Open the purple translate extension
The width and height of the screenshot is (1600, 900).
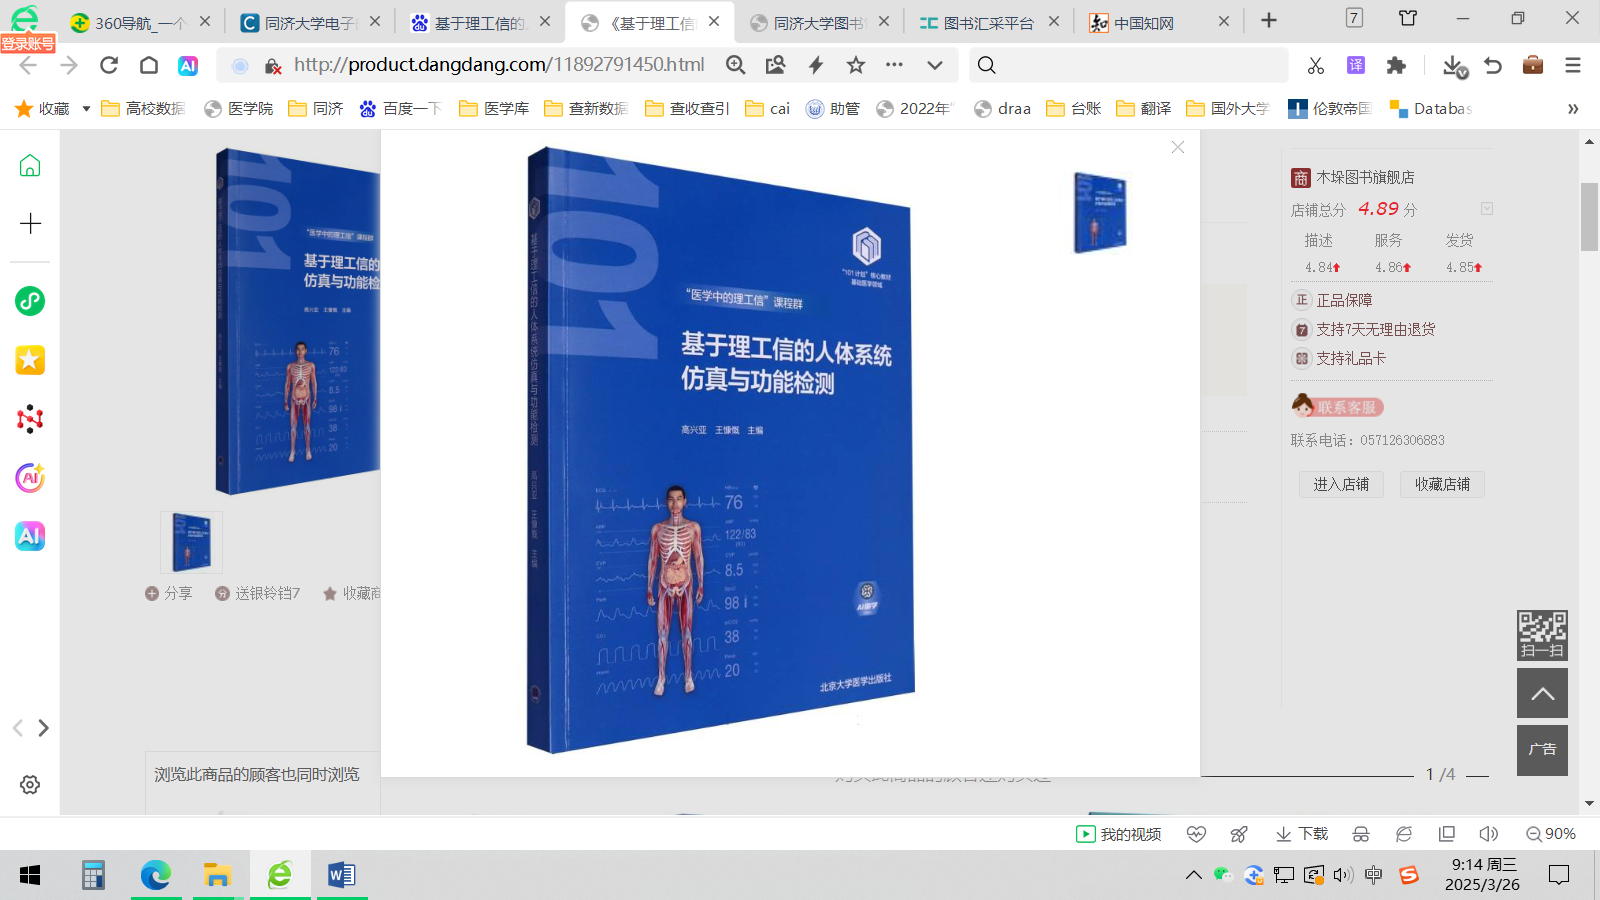pyautogui.click(x=1356, y=65)
